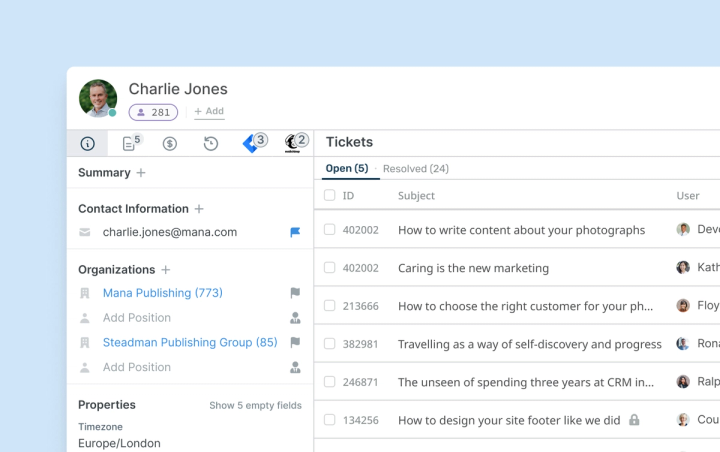Open the Steadman Publishing Group (85) link
This screenshot has width=720, height=452.
coord(190,343)
